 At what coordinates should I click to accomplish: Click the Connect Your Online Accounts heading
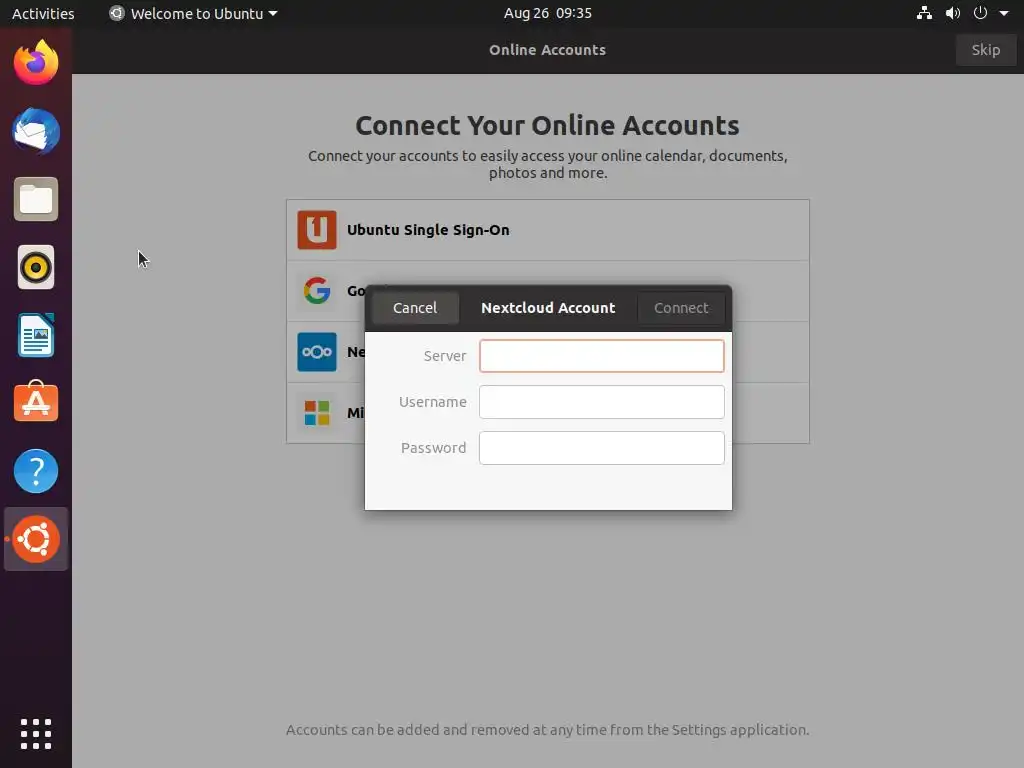coord(547,125)
